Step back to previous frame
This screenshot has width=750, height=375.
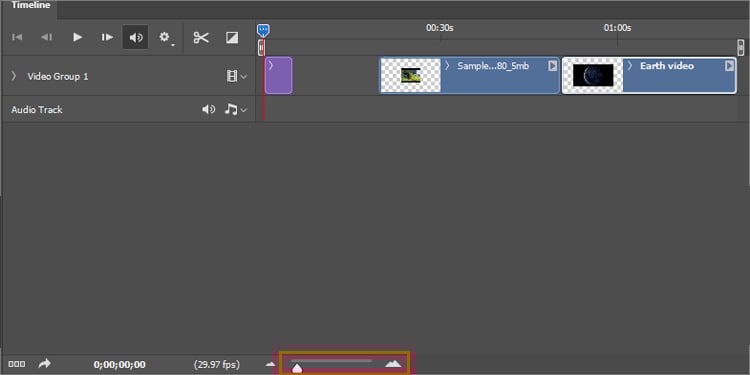point(46,37)
